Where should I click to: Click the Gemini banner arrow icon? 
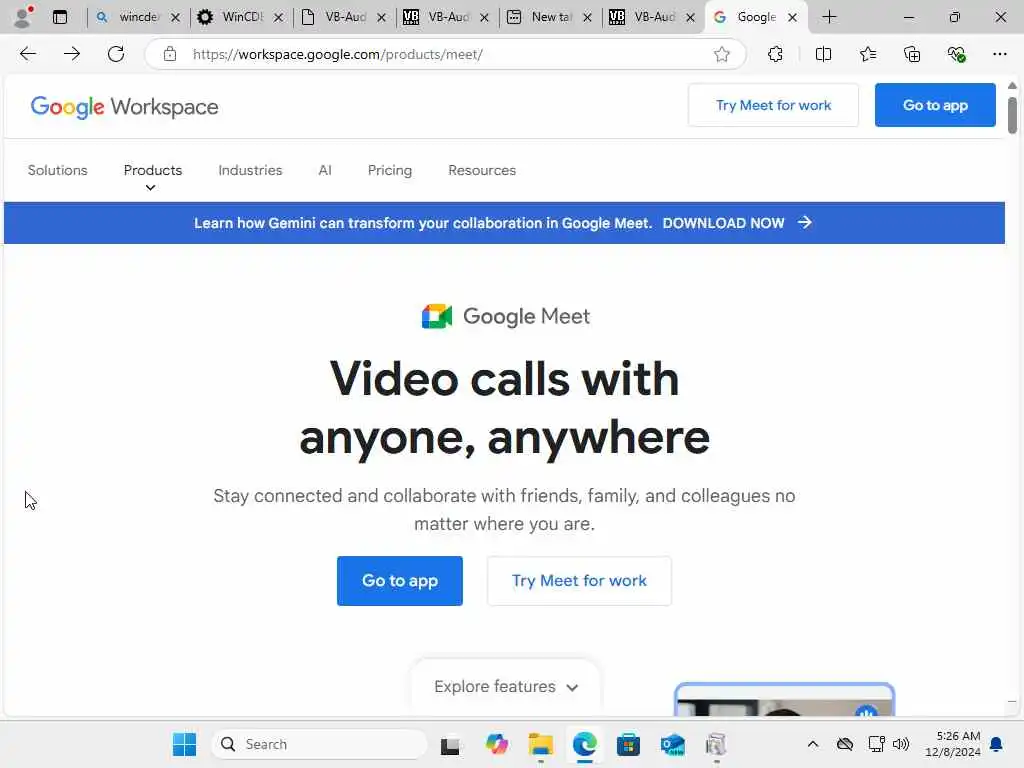click(x=805, y=223)
